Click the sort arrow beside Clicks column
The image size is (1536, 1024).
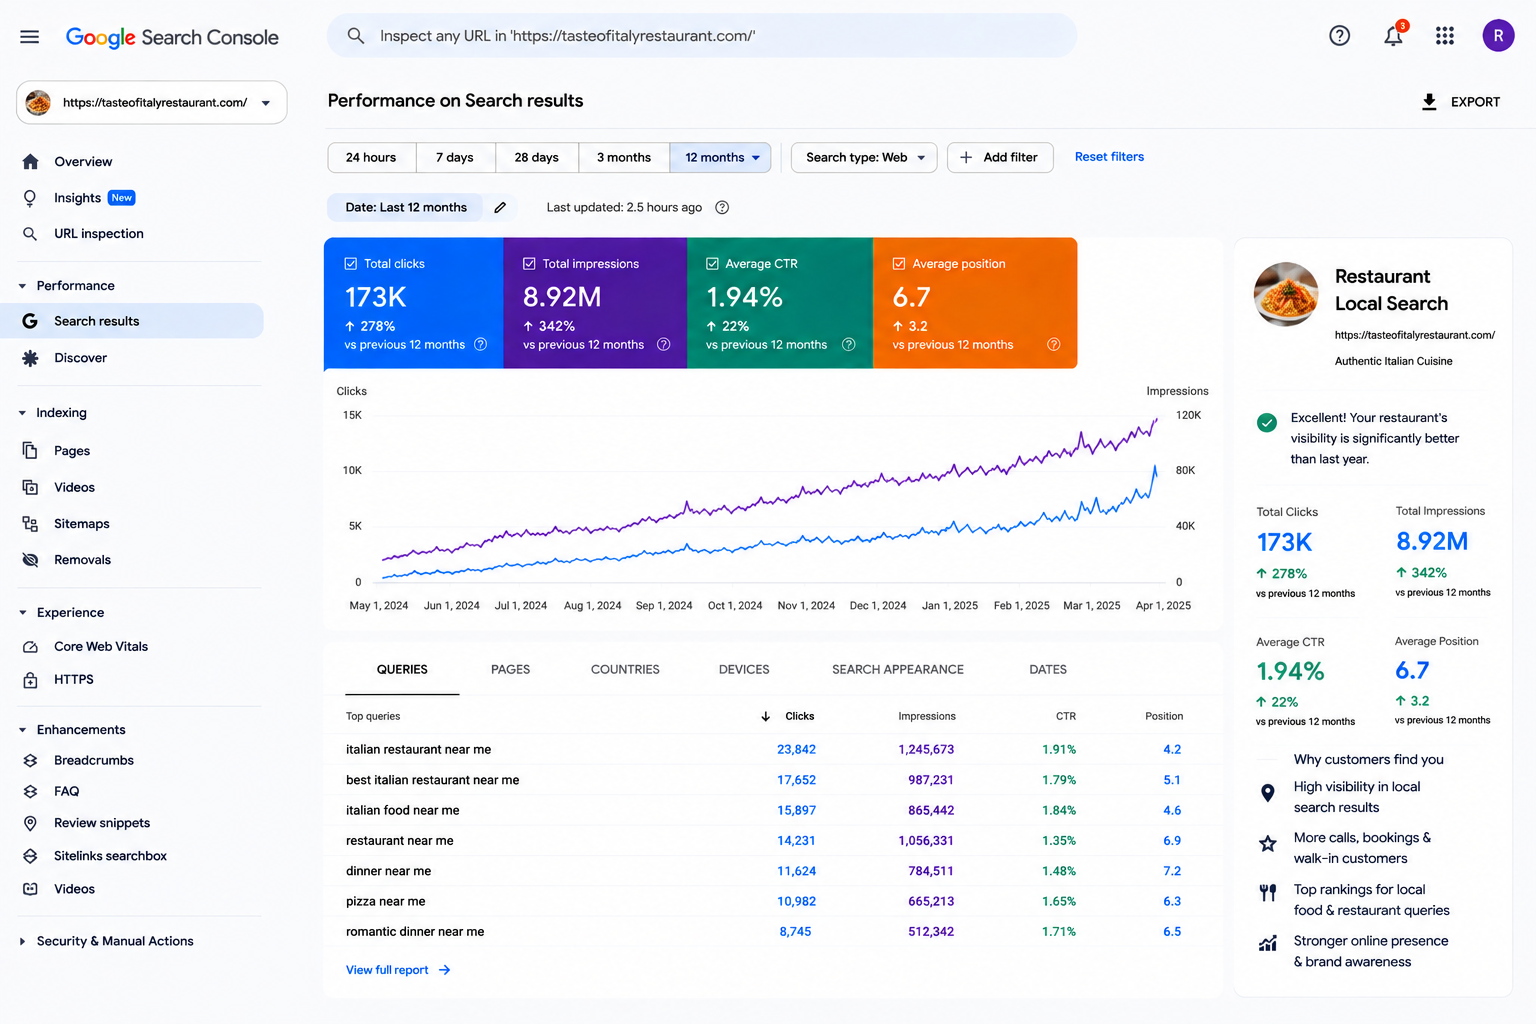click(765, 716)
